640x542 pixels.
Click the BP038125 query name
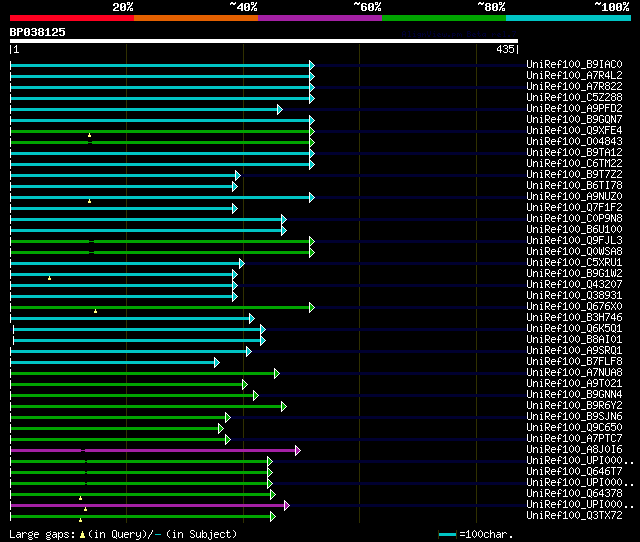pyautogui.click(x=38, y=32)
